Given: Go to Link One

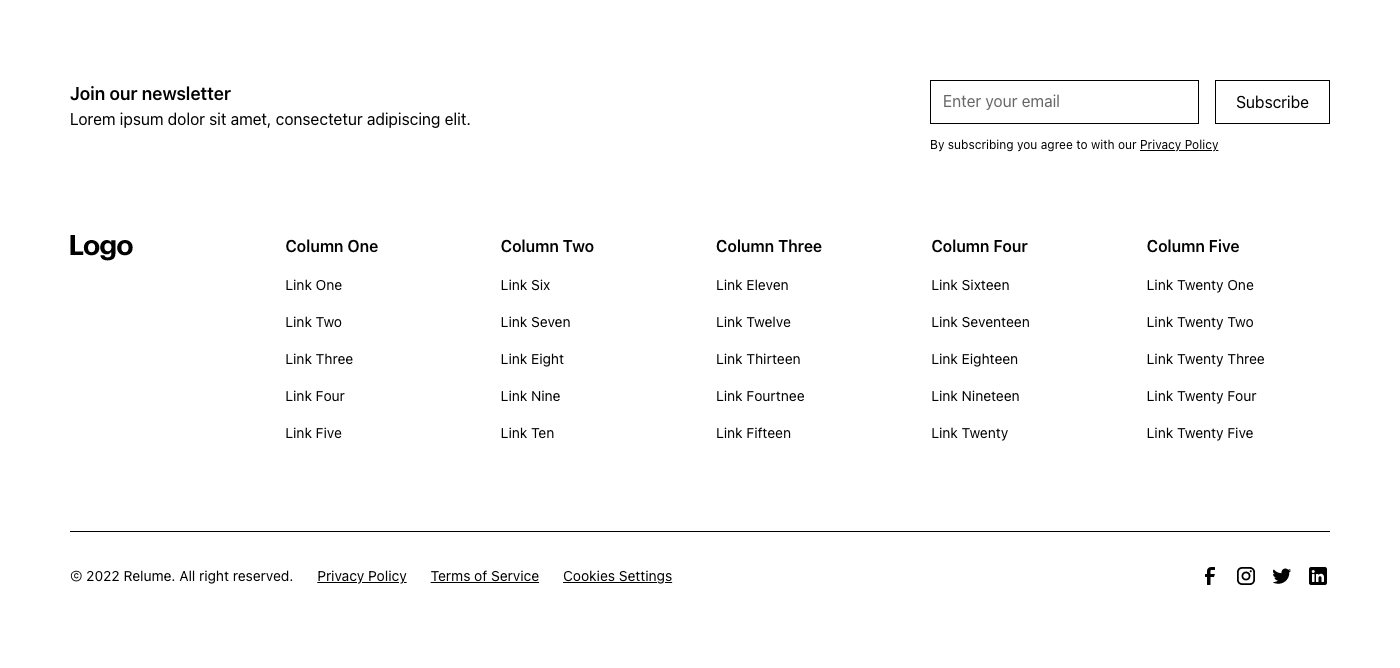Looking at the screenshot, I should (x=313, y=285).
